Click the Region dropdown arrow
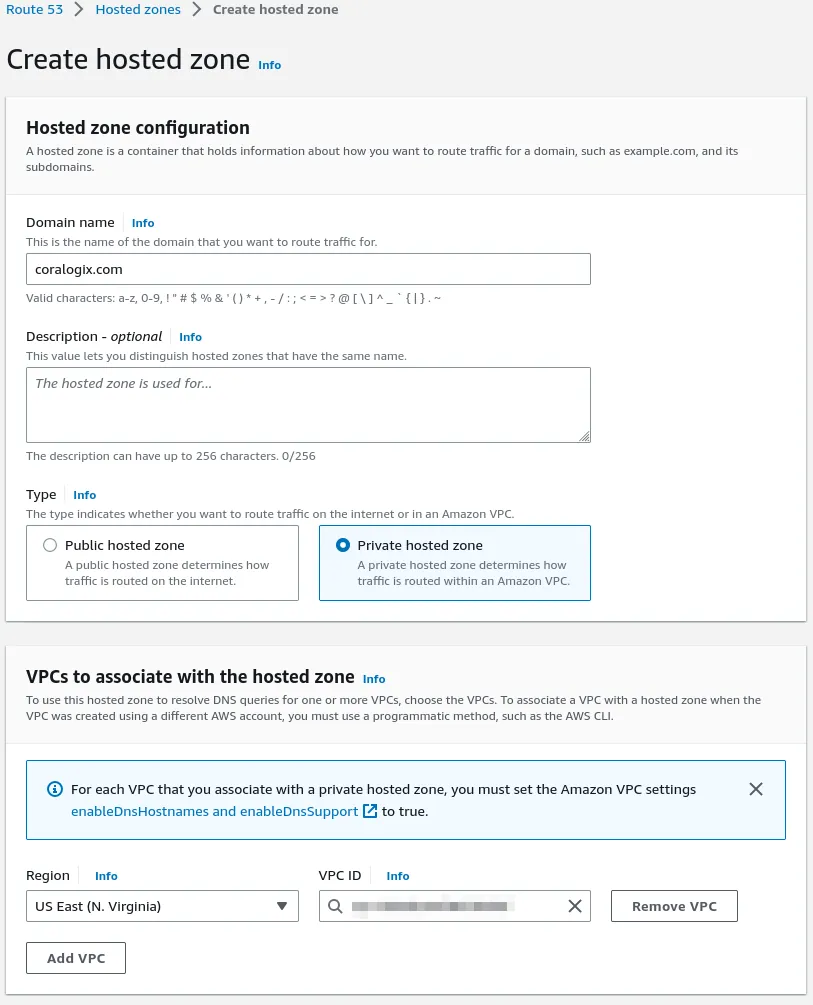Viewport: 813px width, 1005px height. pyautogui.click(x=282, y=906)
